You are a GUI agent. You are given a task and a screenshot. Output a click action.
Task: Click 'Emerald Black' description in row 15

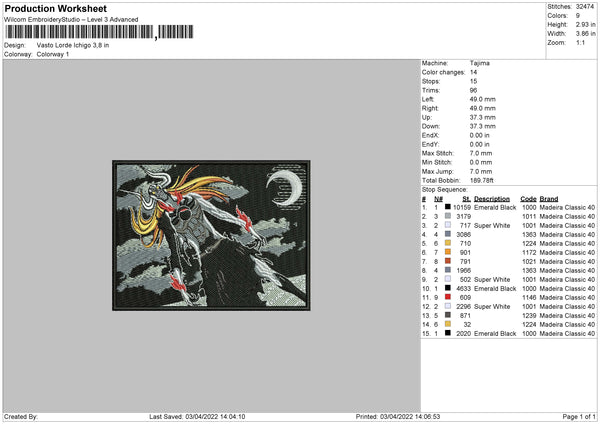[495, 334]
